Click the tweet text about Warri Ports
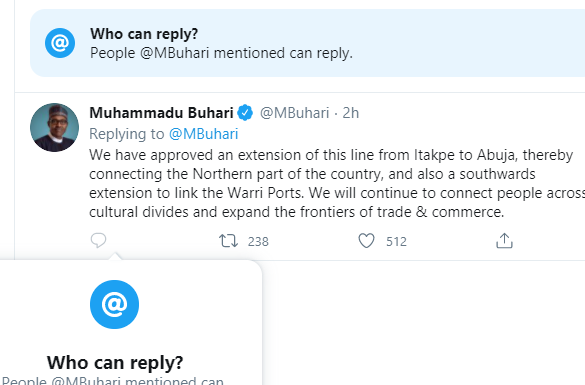The image size is (585, 385). pos(337,183)
